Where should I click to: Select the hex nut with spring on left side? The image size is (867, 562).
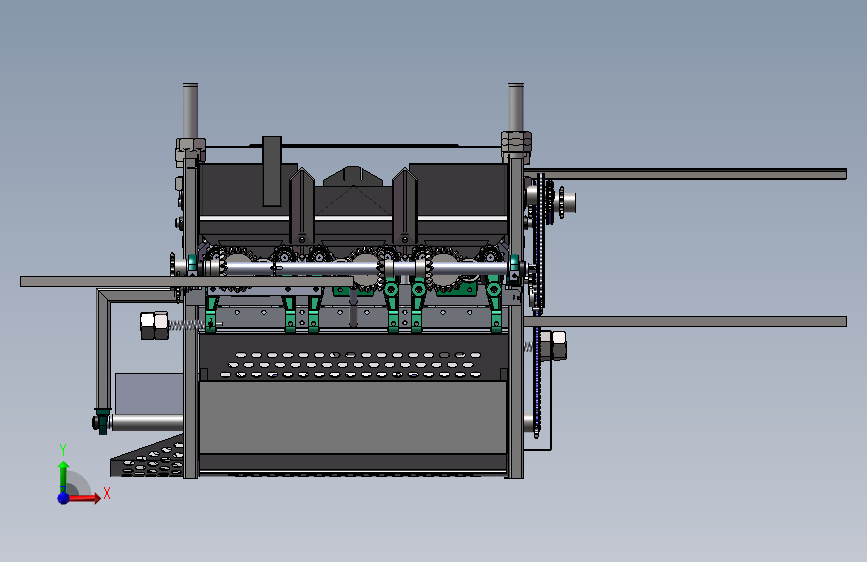[154, 326]
